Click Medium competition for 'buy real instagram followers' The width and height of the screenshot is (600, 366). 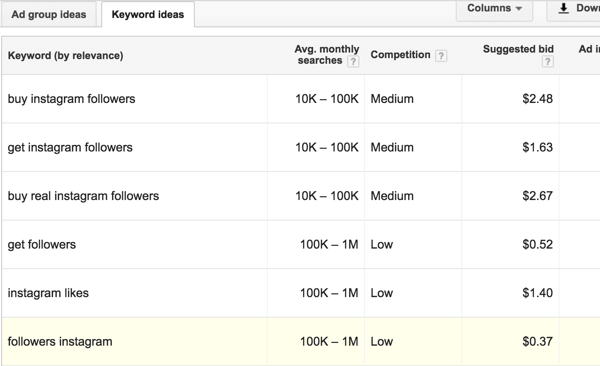tap(392, 196)
